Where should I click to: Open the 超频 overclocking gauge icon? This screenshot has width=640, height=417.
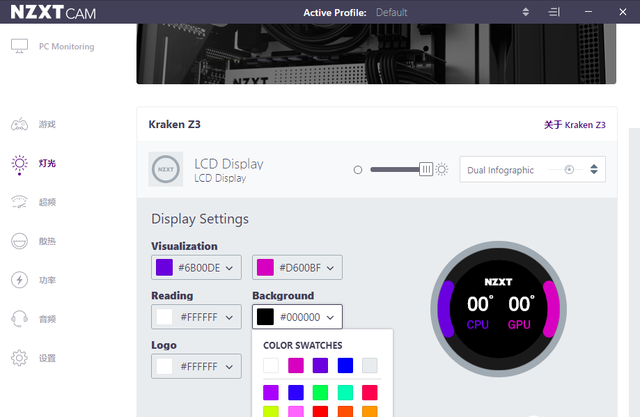pyautogui.click(x=19, y=202)
